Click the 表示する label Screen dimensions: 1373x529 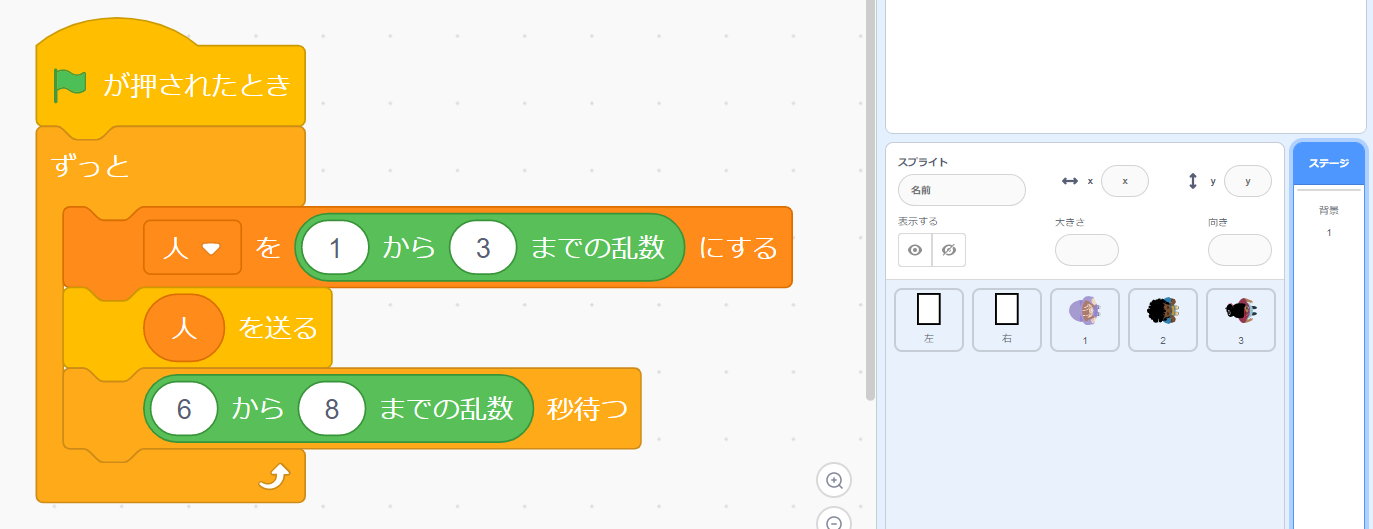coord(918,221)
